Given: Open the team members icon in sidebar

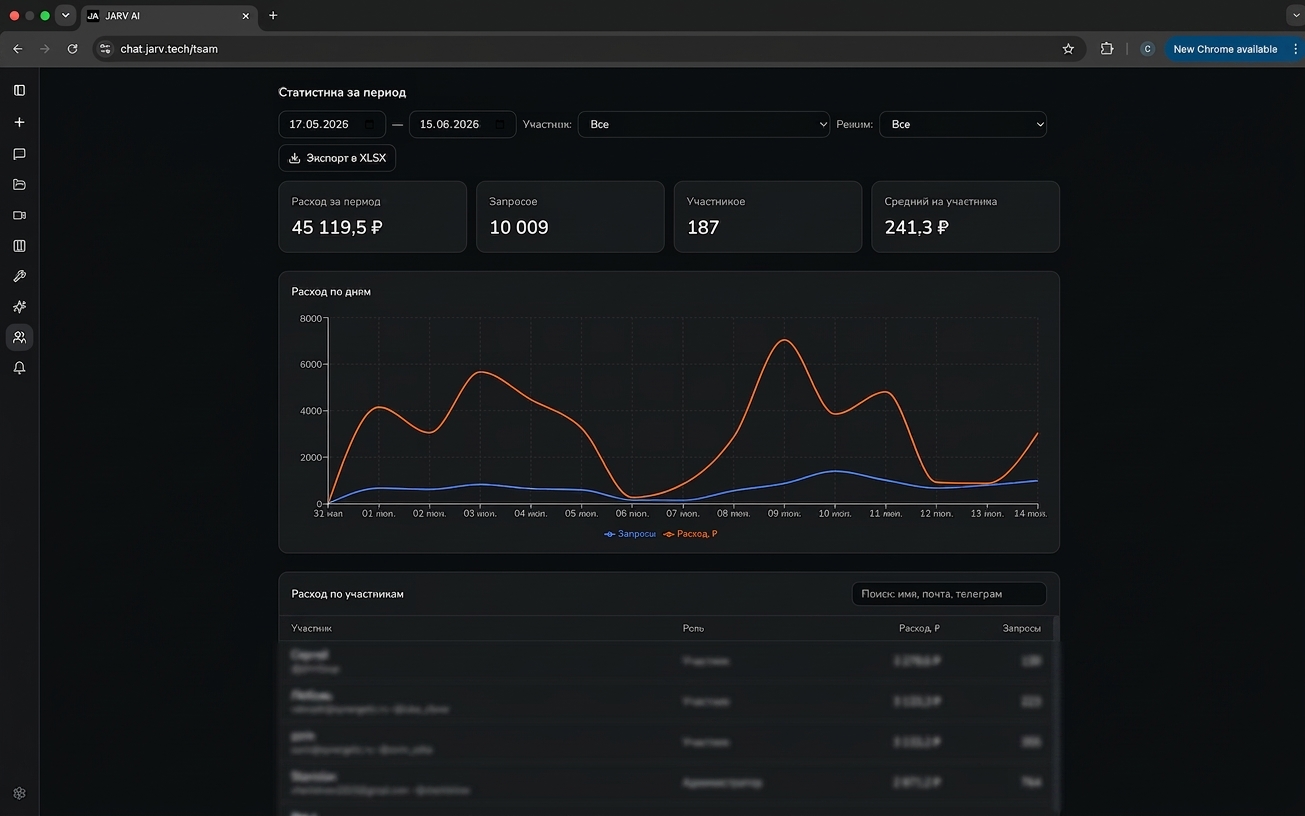Looking at the screenshot, I should 19,337.
